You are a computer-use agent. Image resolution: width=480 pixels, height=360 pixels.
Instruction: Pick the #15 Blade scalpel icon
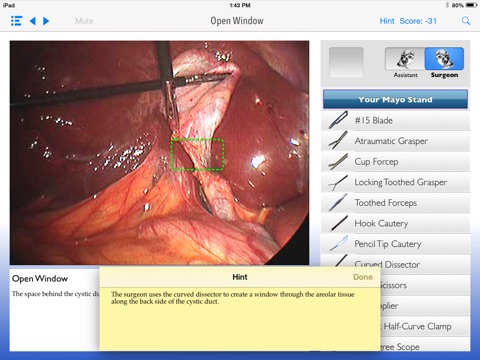pos(338,120)
